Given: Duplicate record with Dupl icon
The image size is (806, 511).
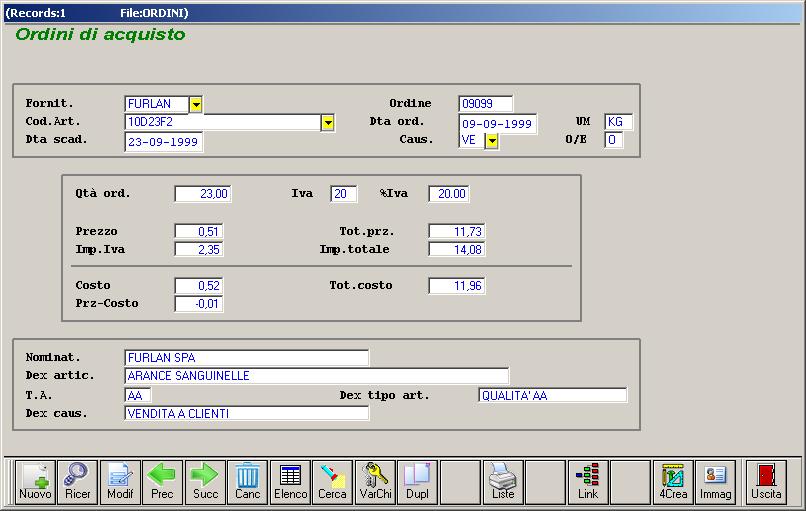Looking at the screenshot, I should (x=417, y=481).
